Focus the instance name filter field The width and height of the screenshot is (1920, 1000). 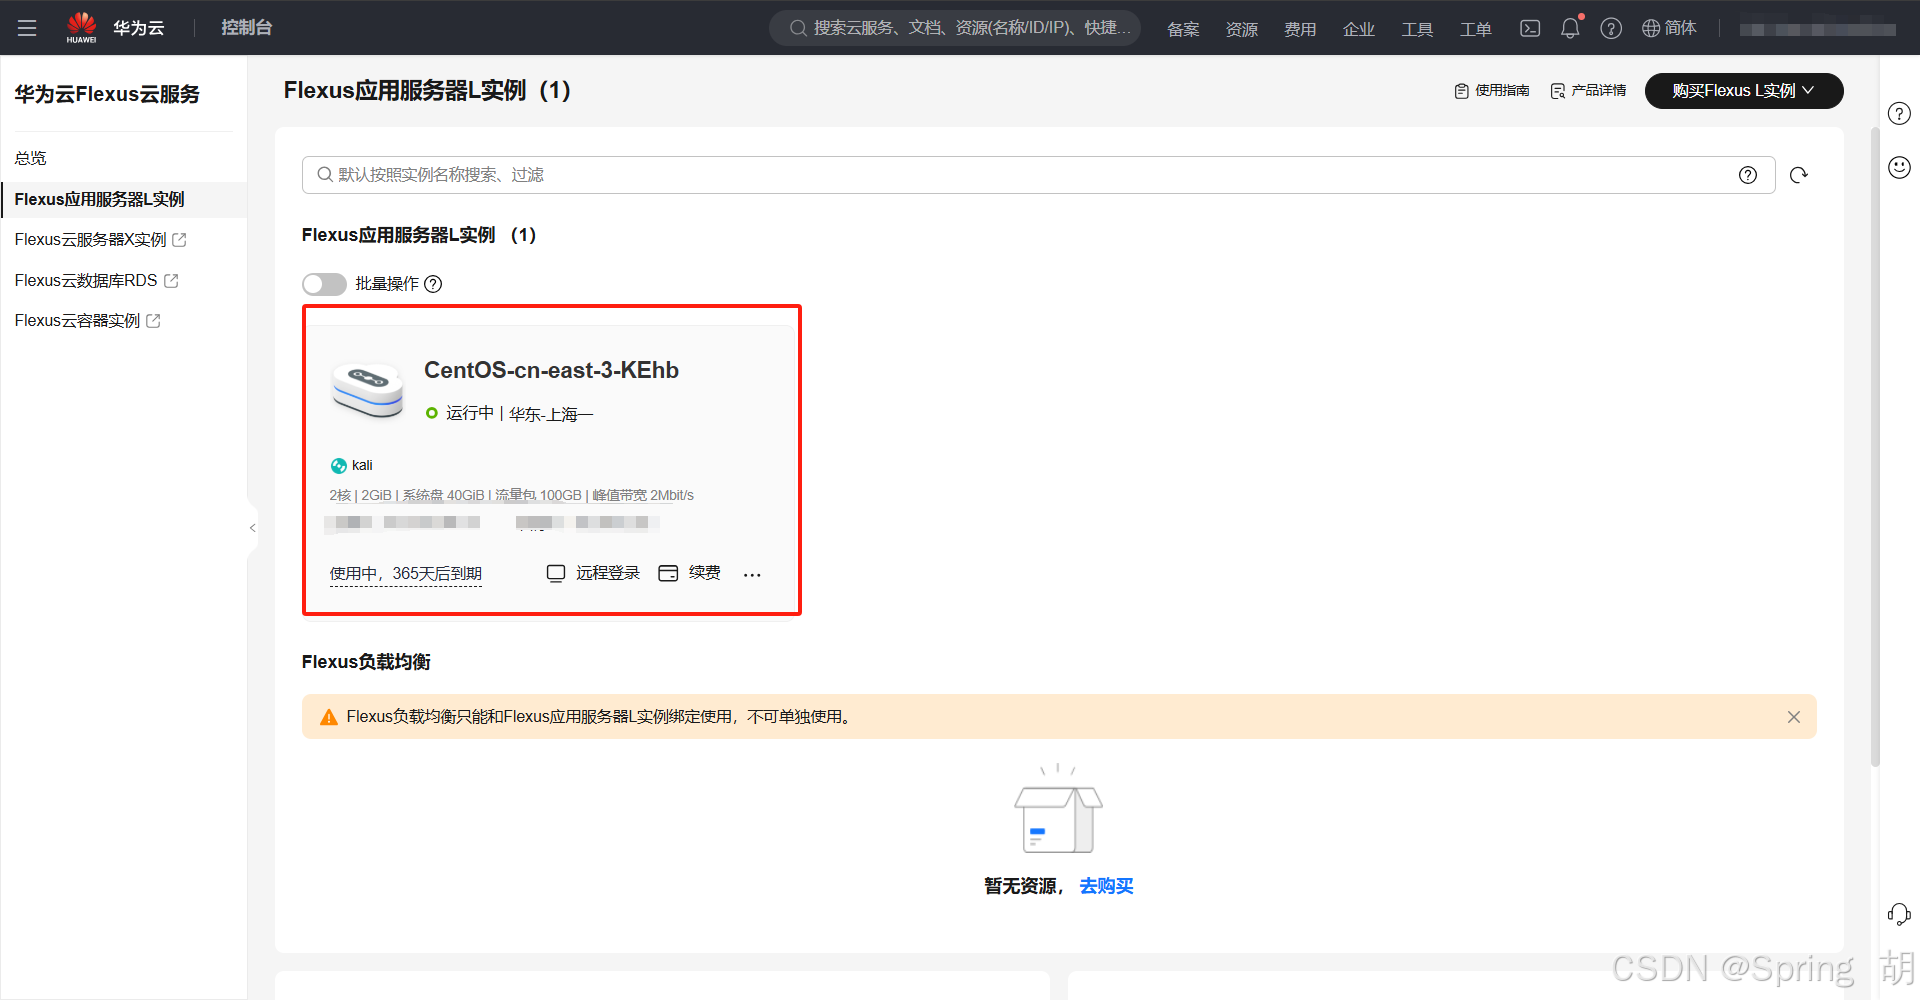click(x=1038, y=175)
